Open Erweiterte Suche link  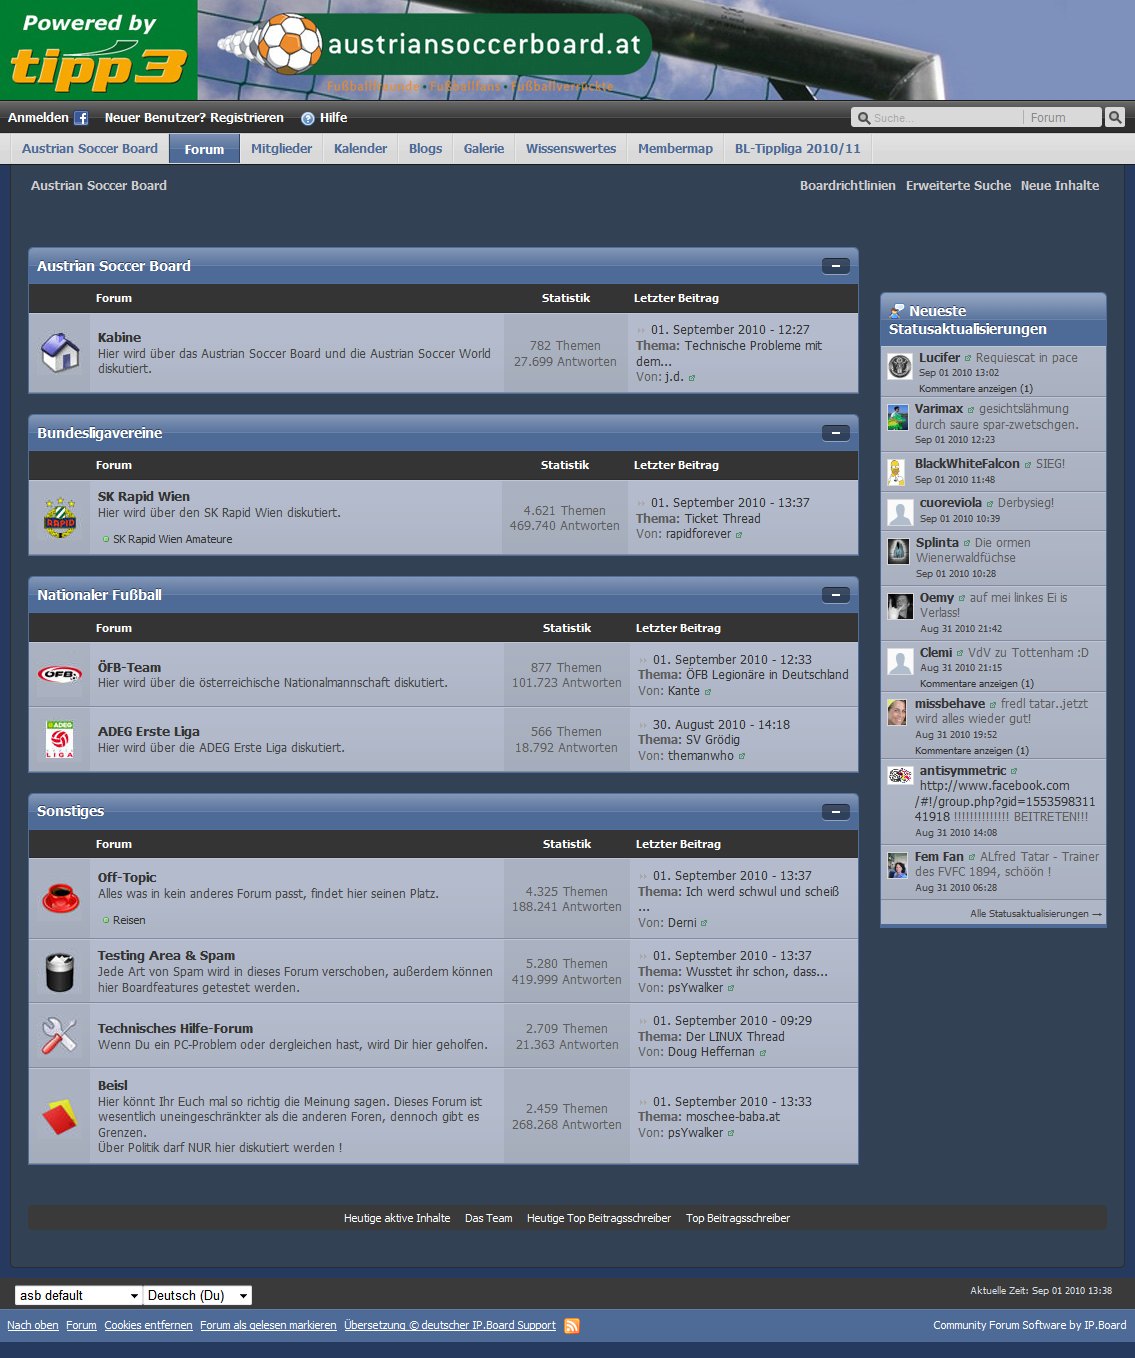pos(958,186)
